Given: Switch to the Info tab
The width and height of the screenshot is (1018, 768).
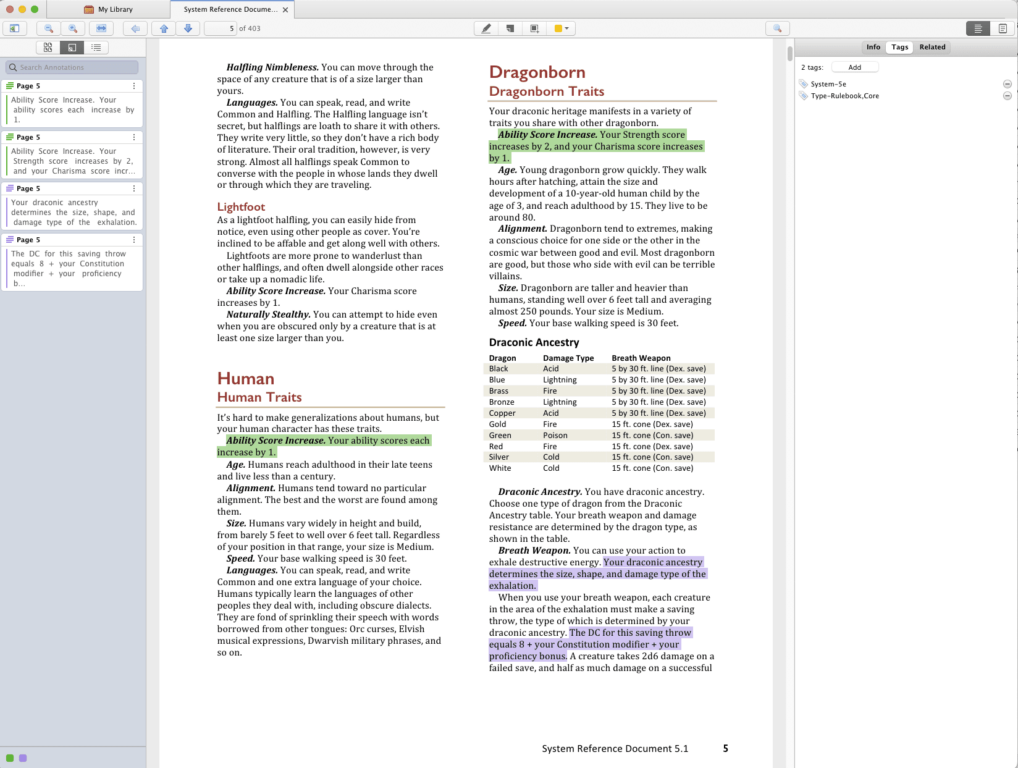Looking at the screenshot, I should pos(873,46).
